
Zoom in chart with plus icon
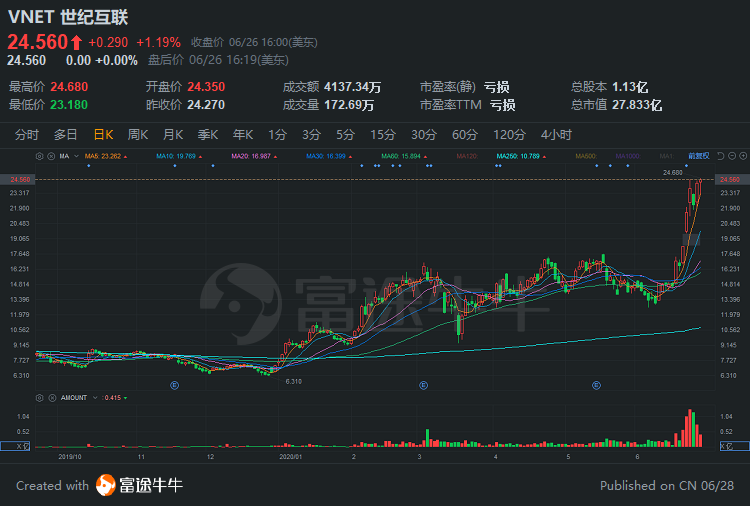coord(743,156)
